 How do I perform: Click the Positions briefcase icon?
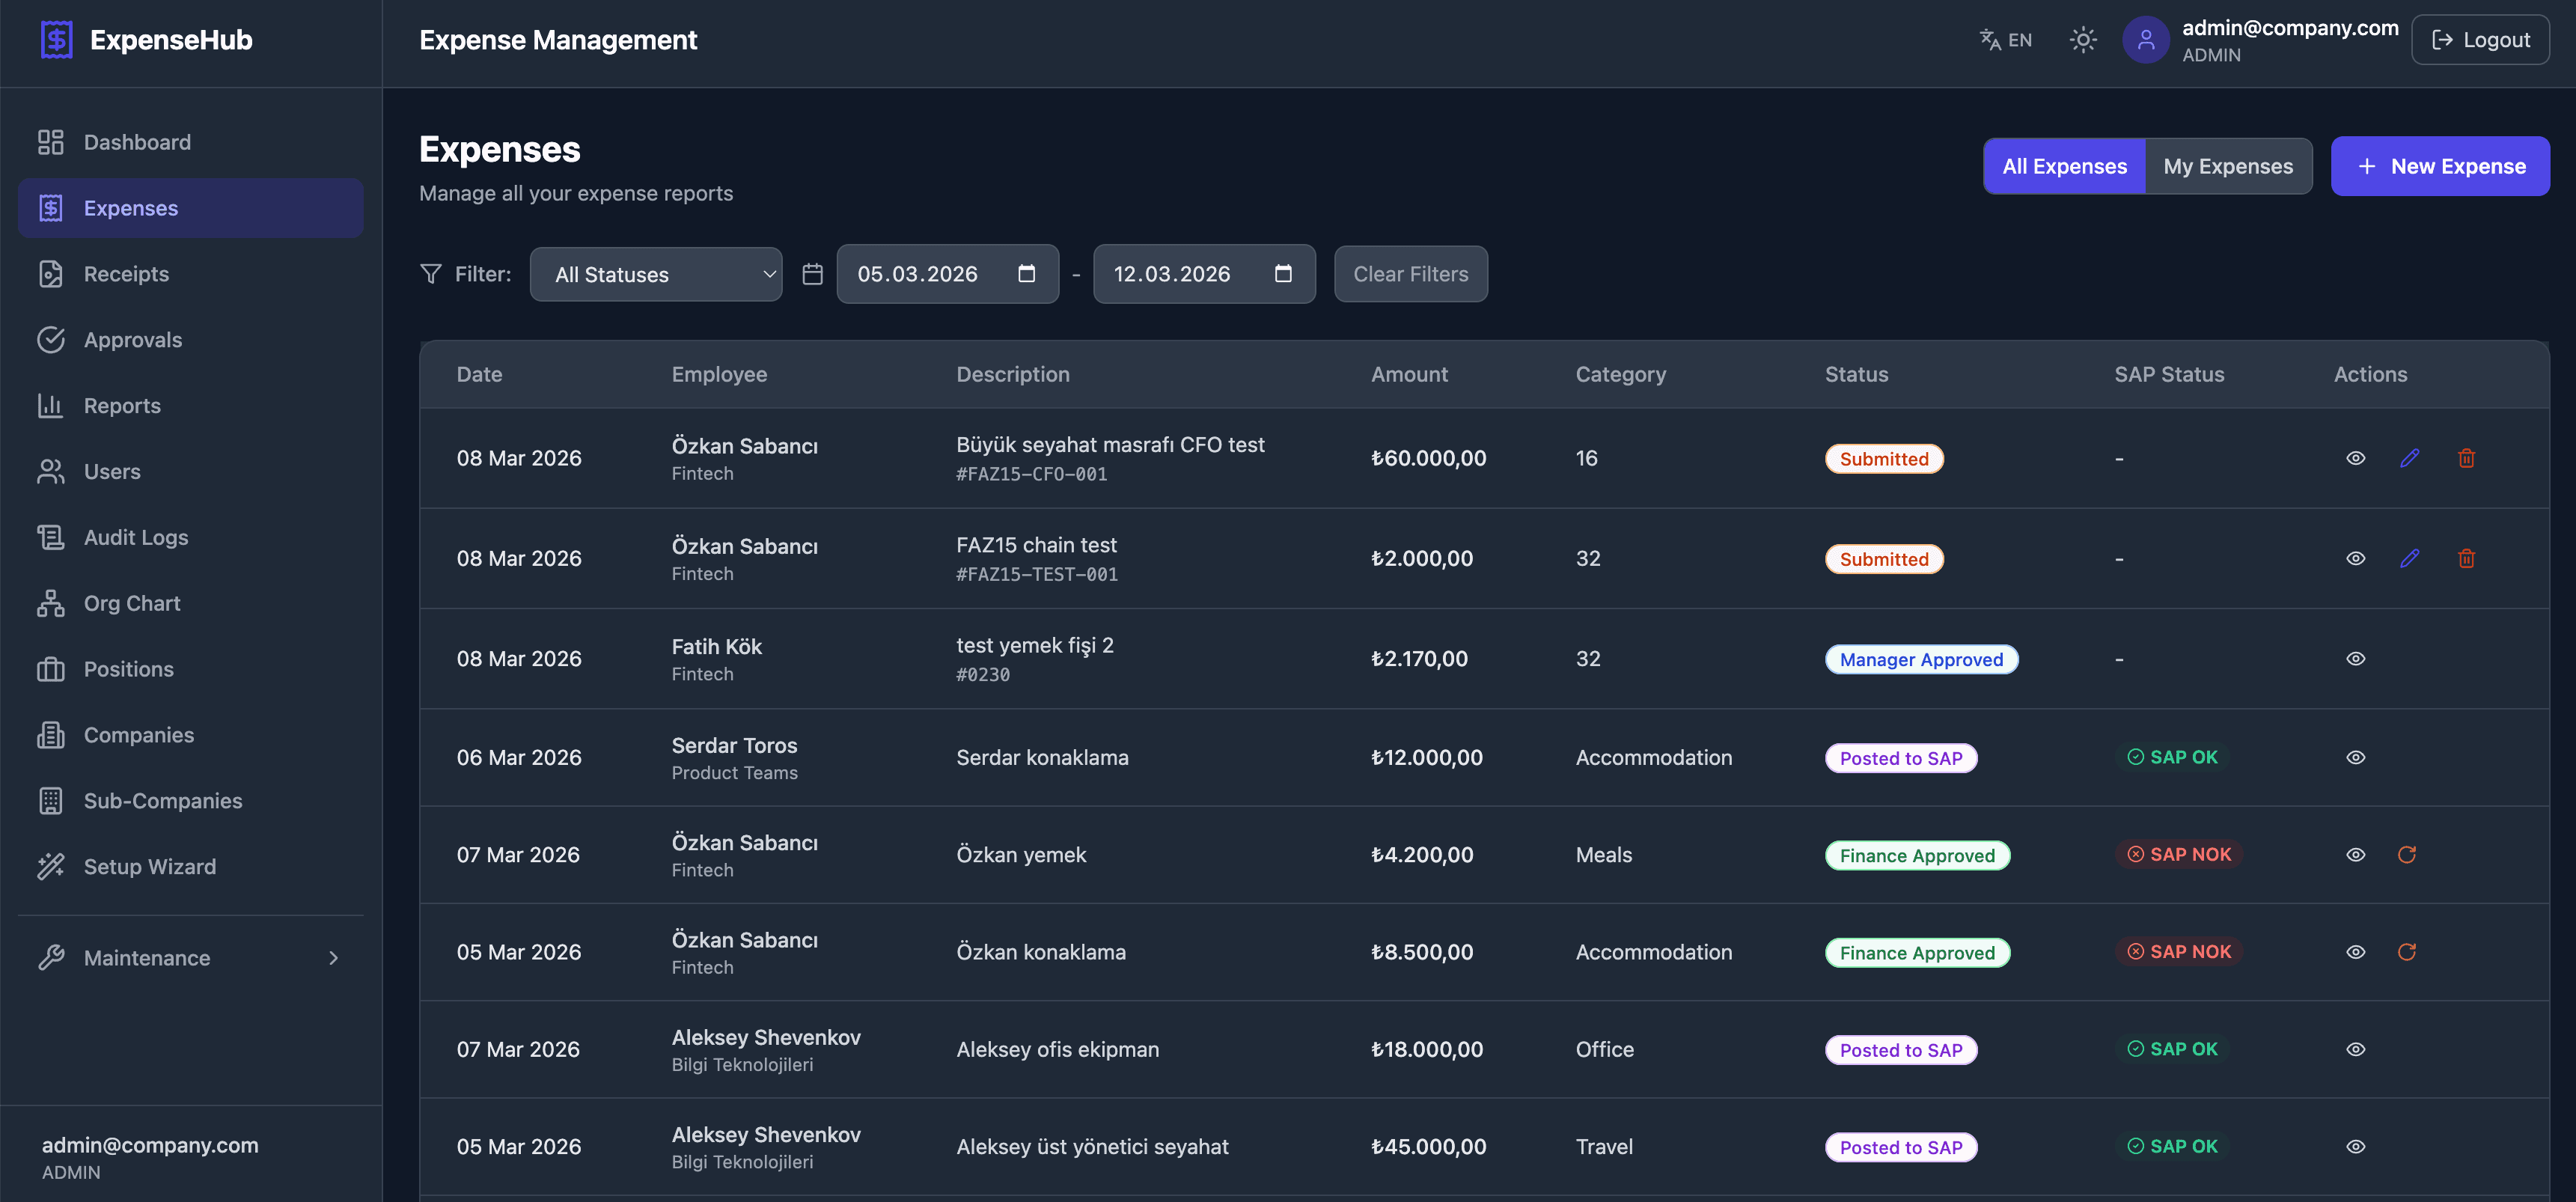51,669
